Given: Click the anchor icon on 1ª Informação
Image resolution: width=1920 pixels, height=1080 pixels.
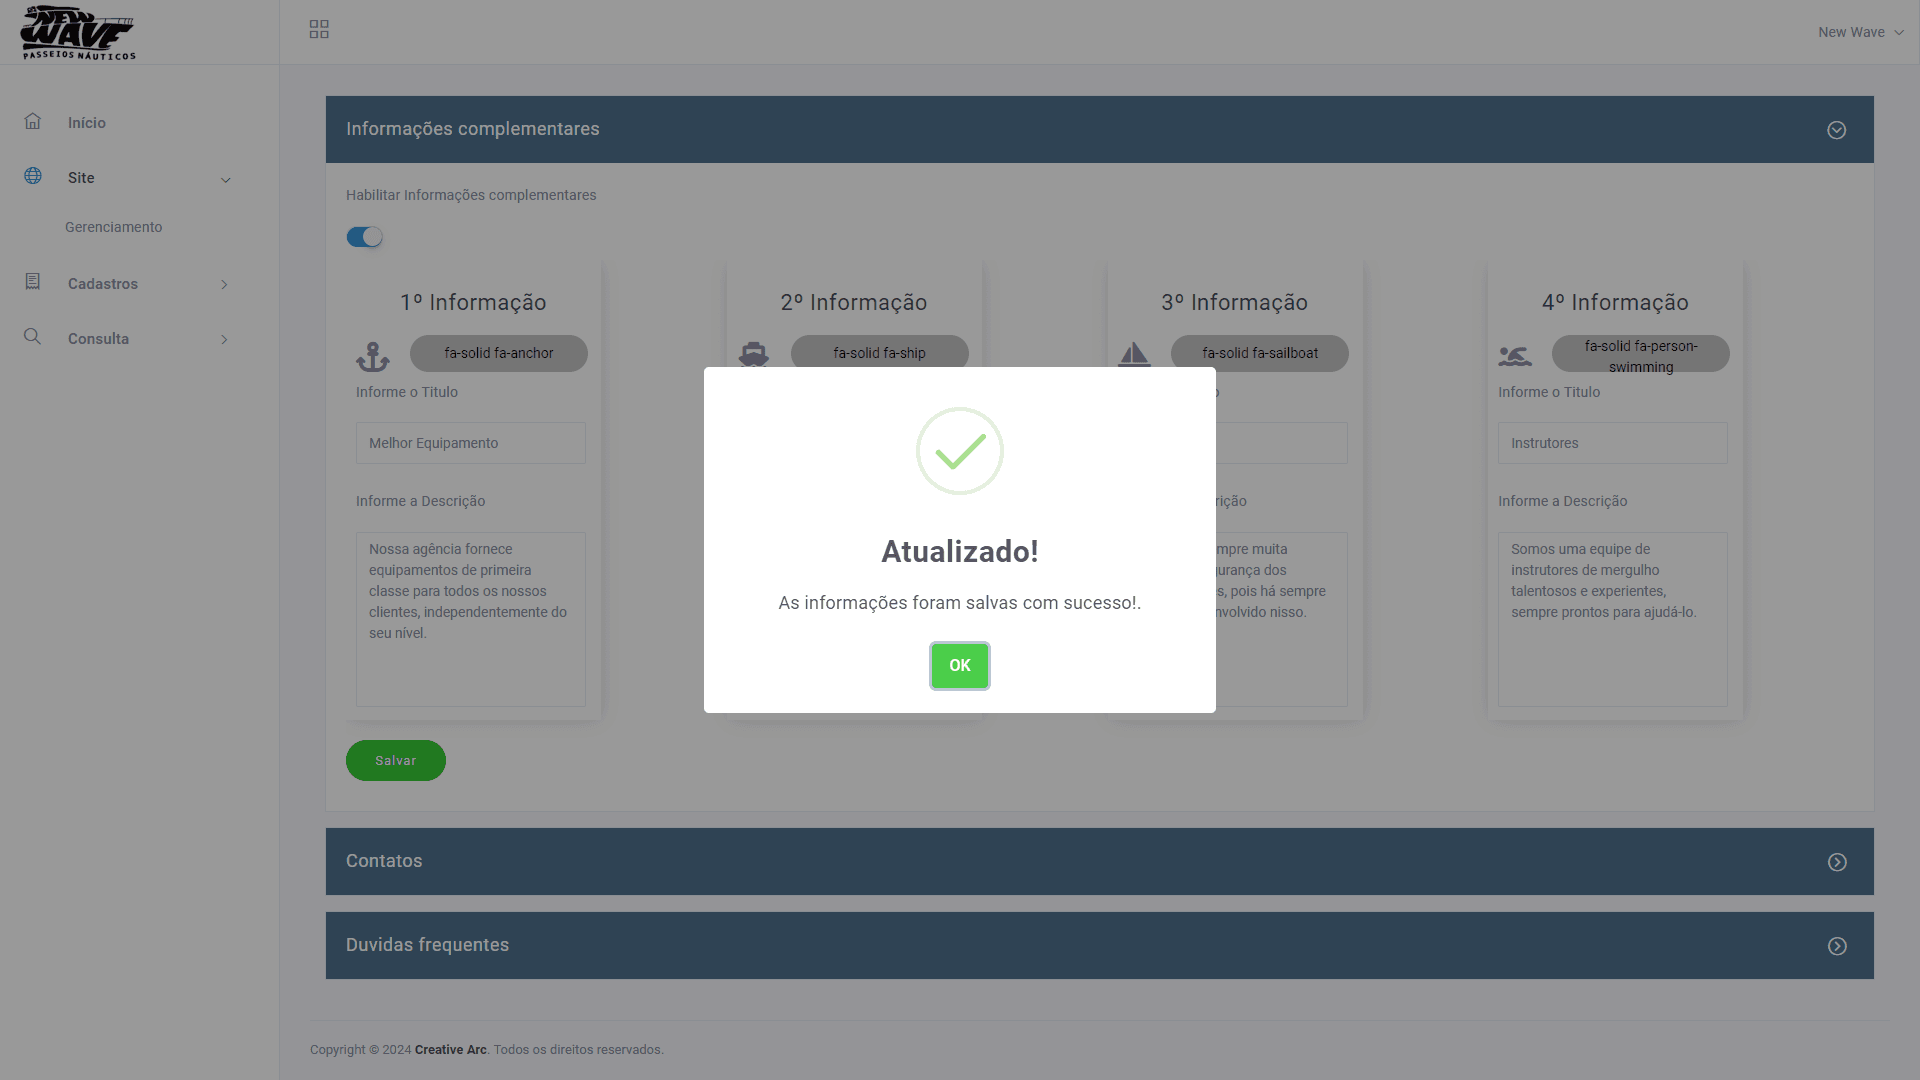Looking at the screenshot, I should [372, 353].
